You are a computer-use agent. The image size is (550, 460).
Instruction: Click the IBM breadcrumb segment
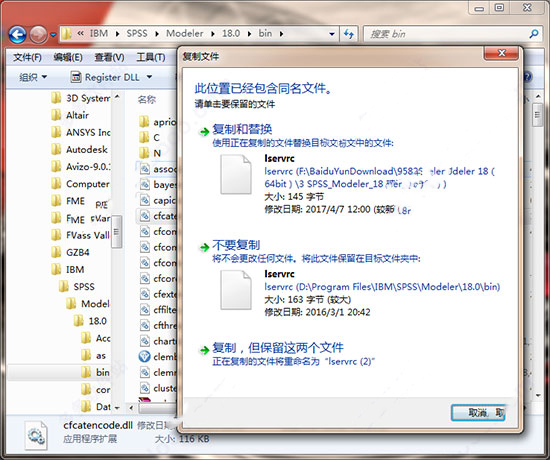(99, 34)
